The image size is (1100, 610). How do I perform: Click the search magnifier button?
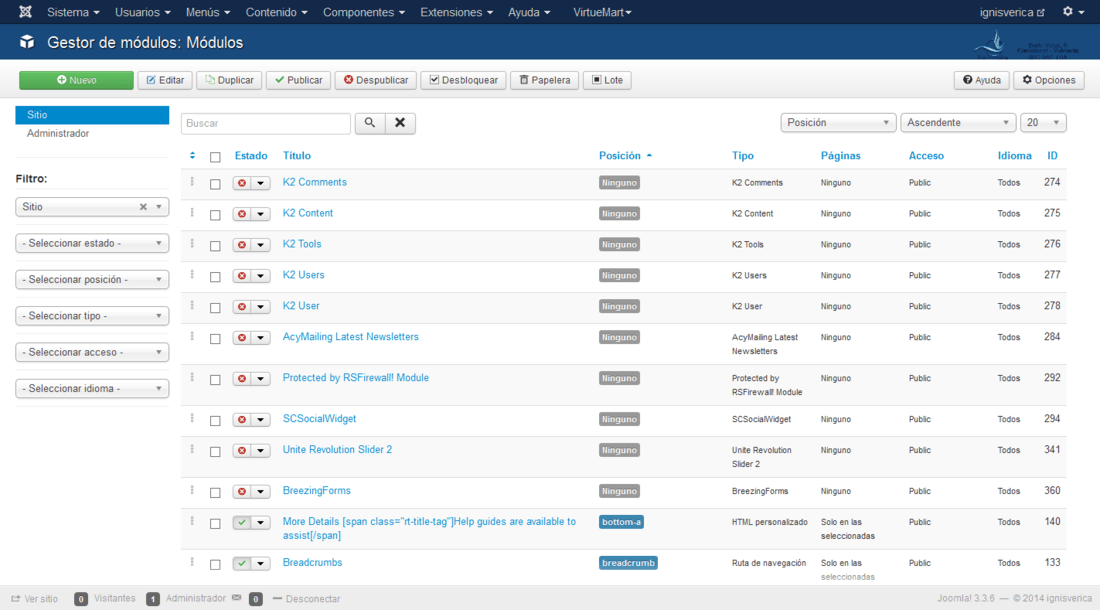(370, 123)
